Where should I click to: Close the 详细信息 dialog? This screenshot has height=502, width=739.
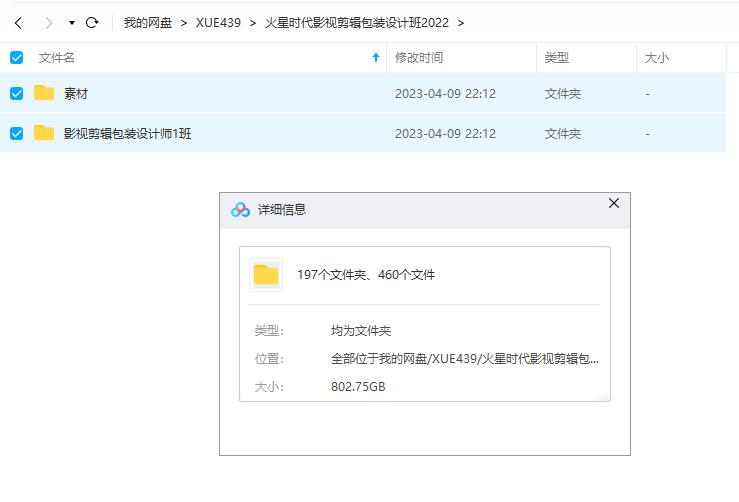614,203
